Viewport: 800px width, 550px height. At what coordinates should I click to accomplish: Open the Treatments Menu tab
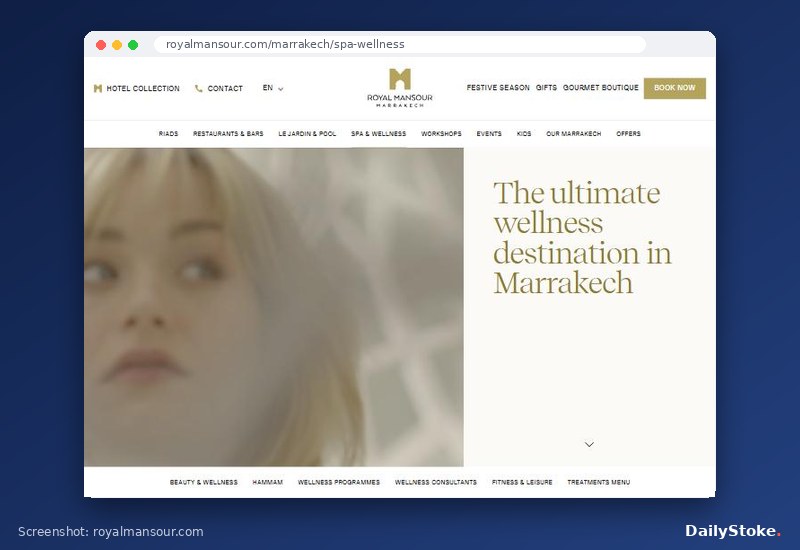tap(598, 482)
